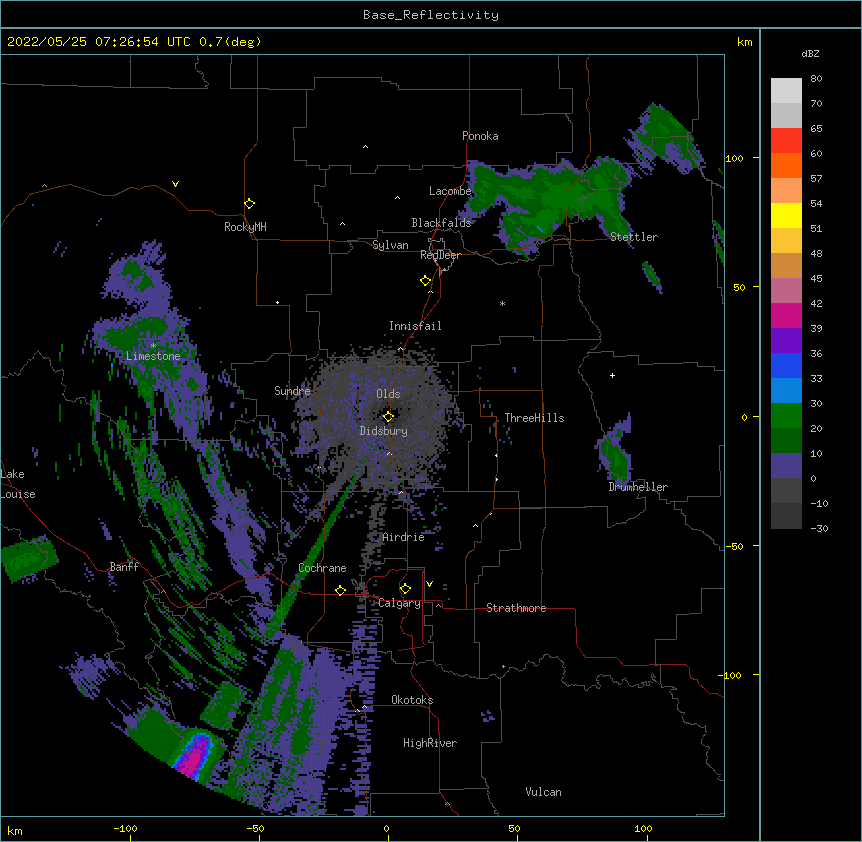Image resolution: width=862 pixels, height=842 pixels.
Task: Click the yellow V marker northwest of RockyMH
Action: click(175, 184)
